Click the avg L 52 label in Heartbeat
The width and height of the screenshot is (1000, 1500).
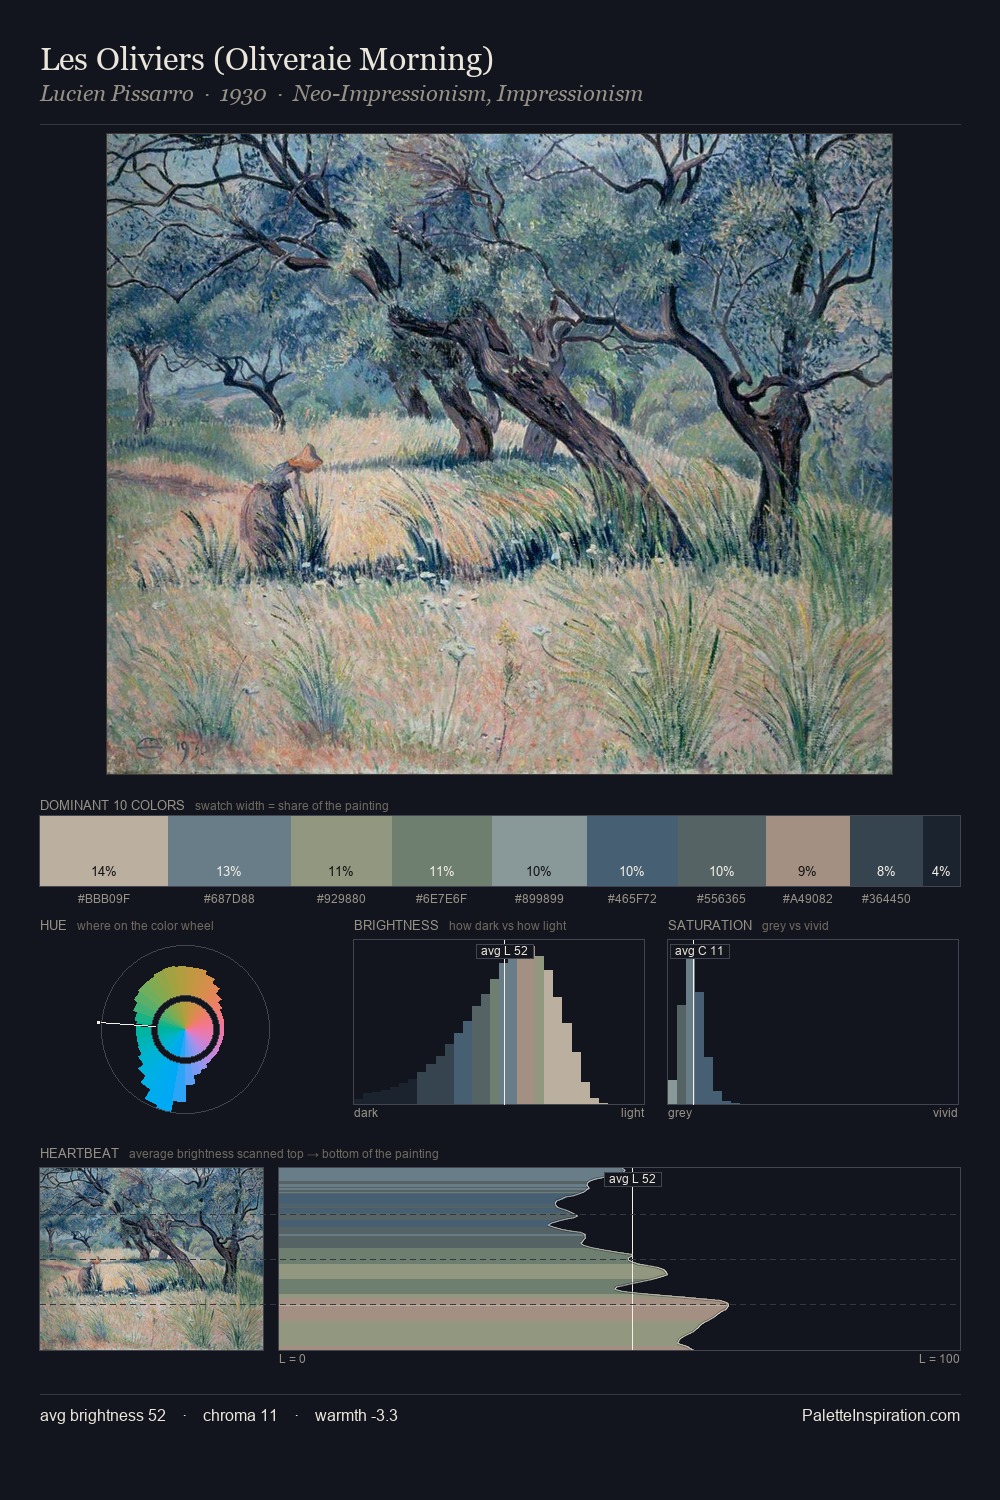633,1179
